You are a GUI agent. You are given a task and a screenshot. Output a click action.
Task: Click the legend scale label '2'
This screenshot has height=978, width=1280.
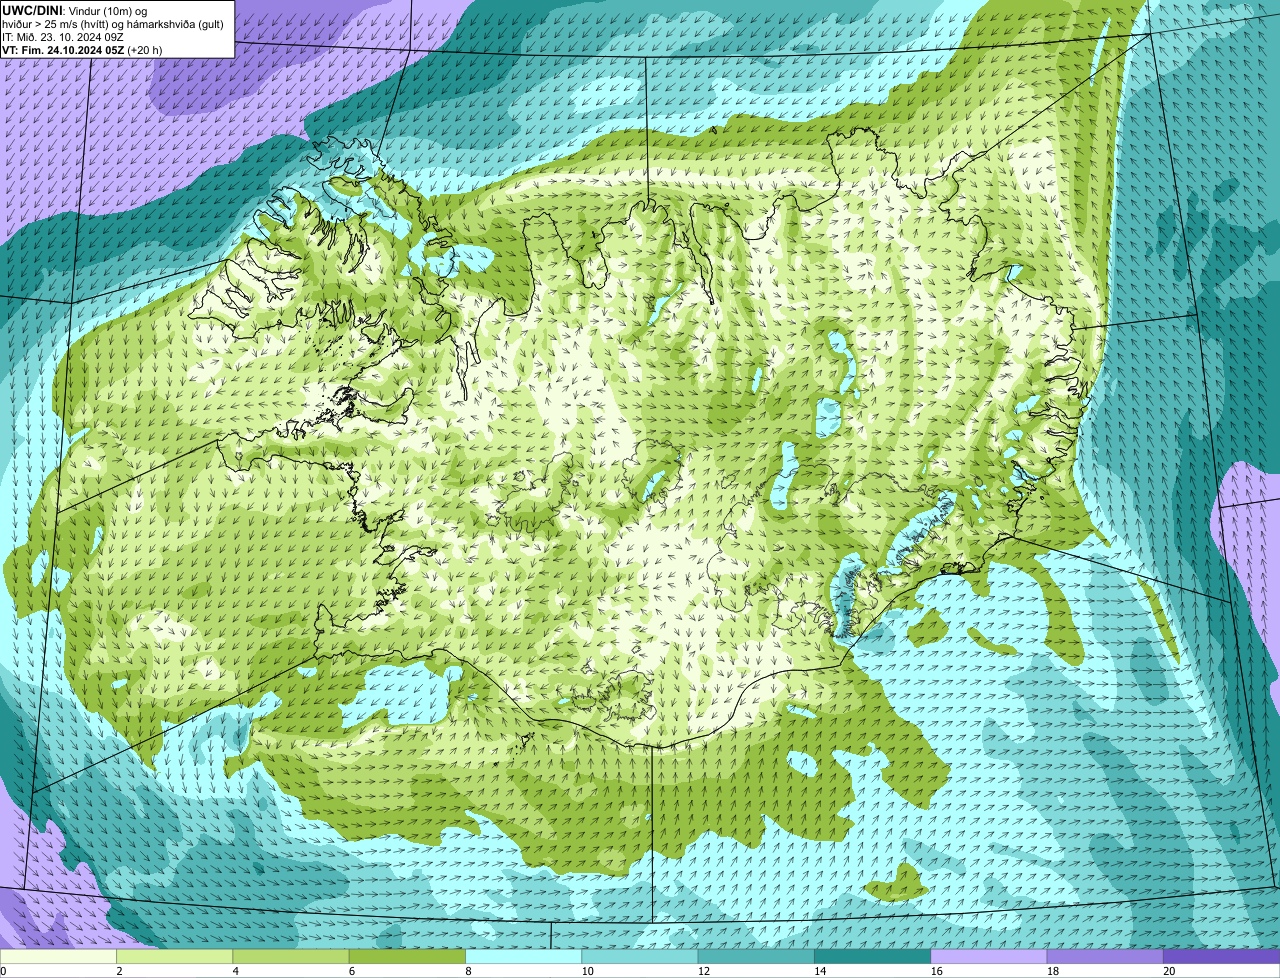pos(119,970)
